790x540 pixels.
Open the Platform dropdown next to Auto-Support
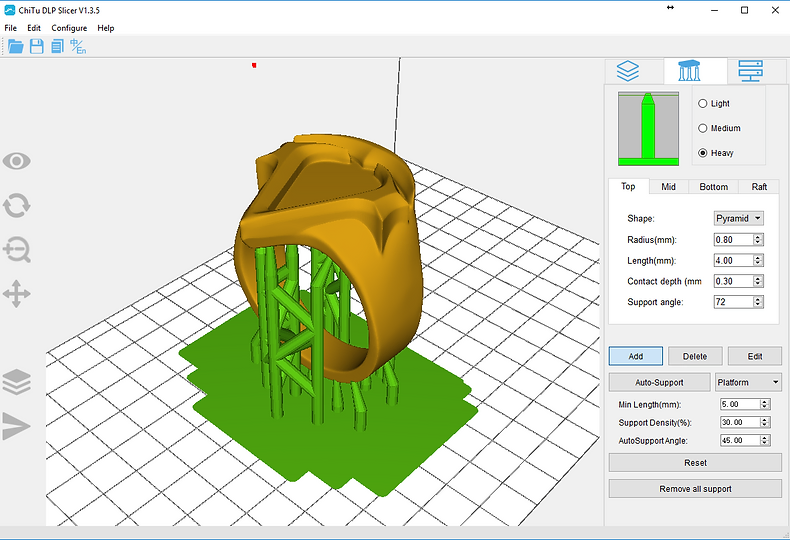pyautogui.click(x=748, y=382)
